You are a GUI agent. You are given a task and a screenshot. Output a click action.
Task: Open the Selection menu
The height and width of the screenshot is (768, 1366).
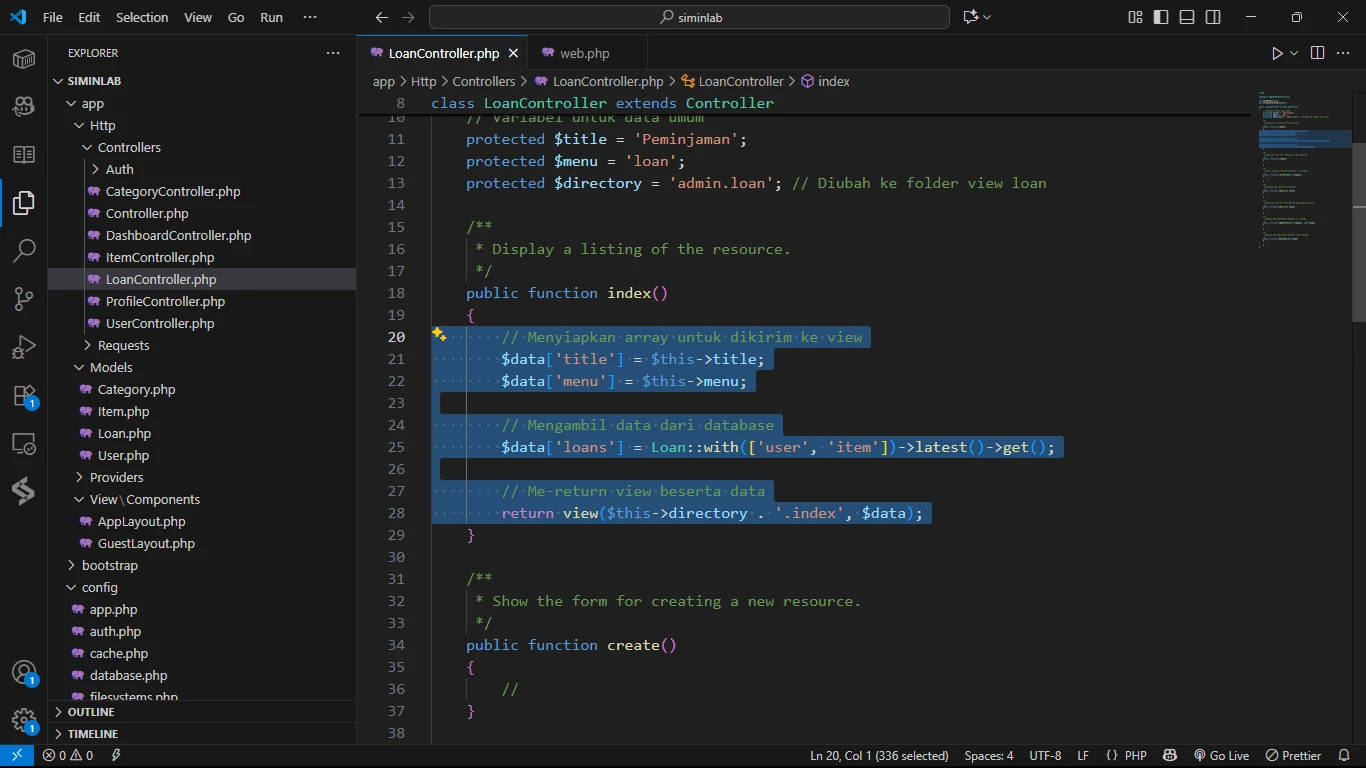tap(142, 17)
